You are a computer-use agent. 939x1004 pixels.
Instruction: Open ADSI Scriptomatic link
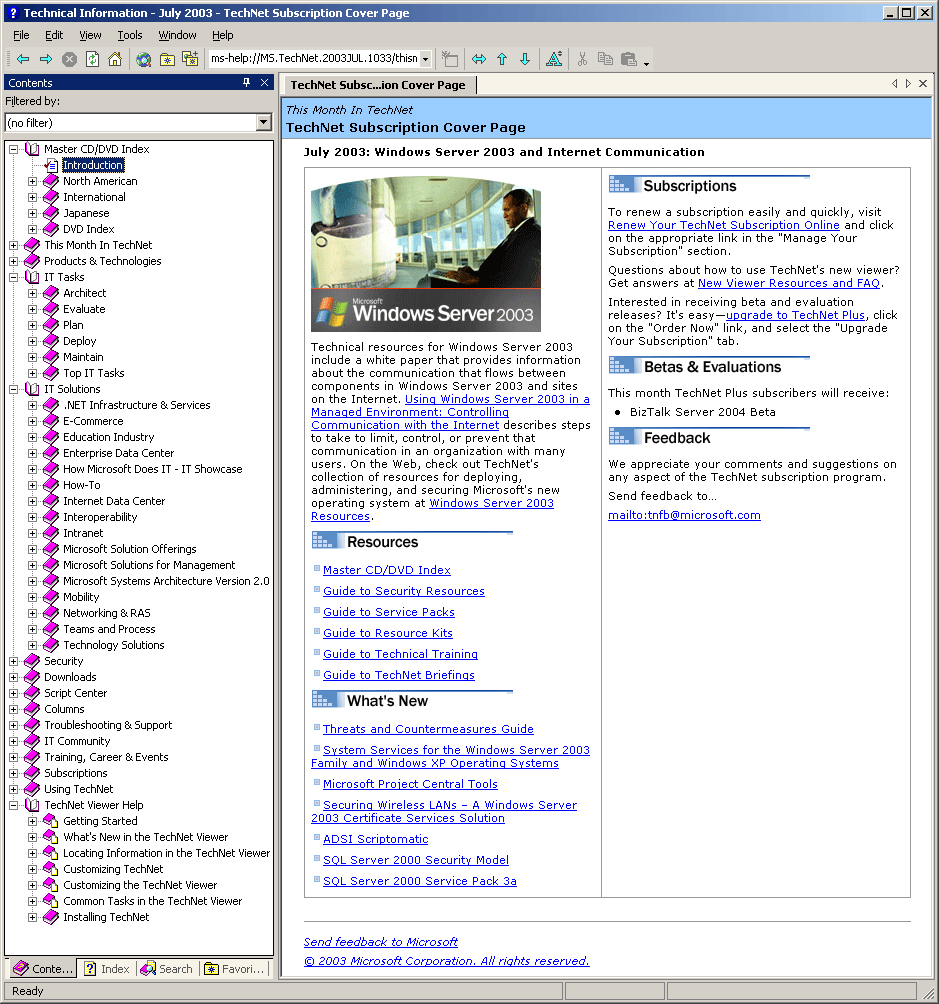pos(375,839)
